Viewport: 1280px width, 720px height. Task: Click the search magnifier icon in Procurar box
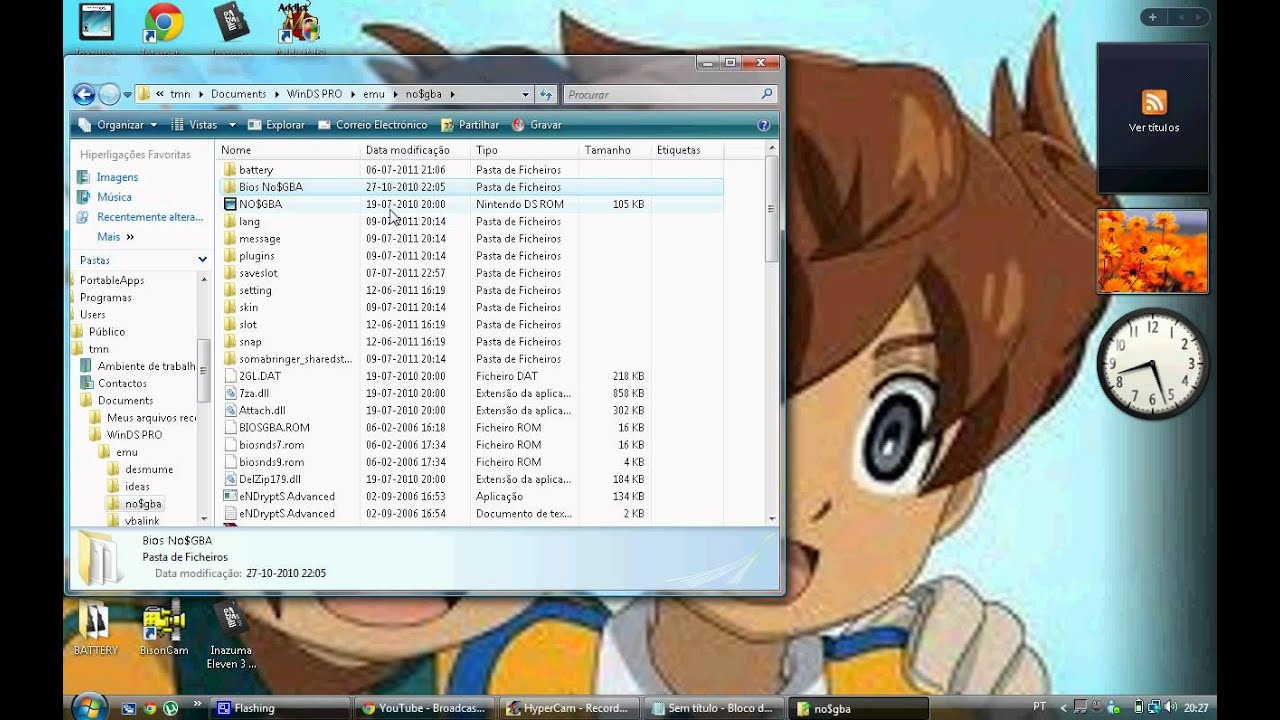pos(767,94)
